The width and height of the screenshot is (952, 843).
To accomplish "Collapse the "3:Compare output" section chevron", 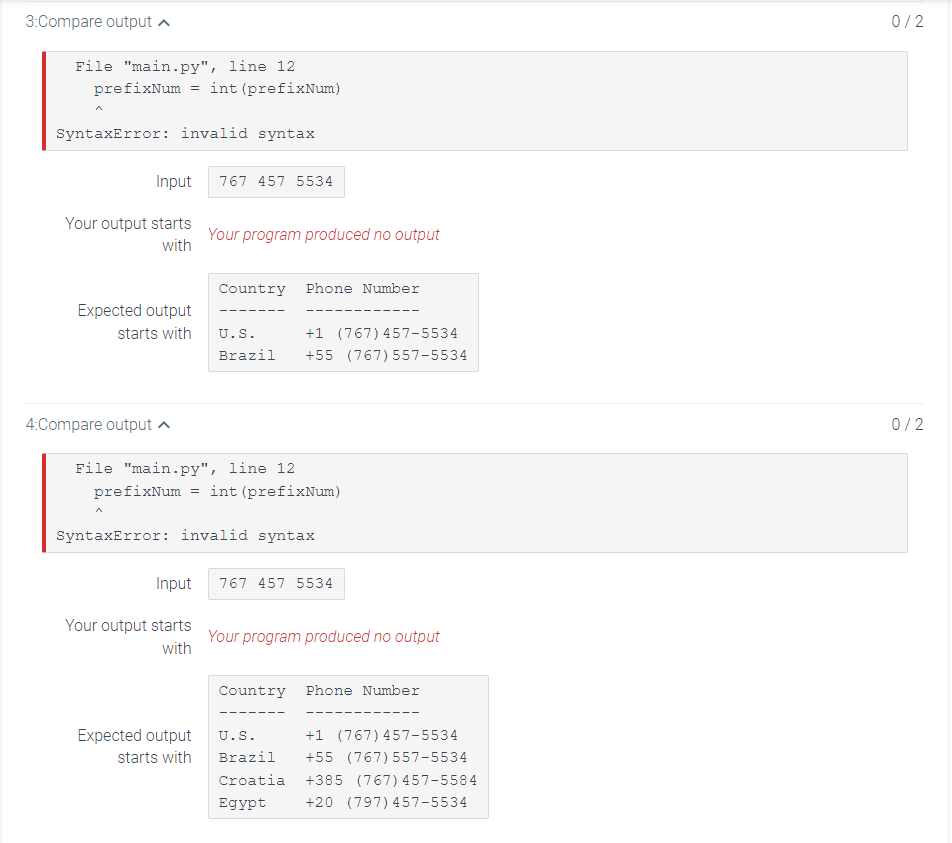I will tap(165, 21).
